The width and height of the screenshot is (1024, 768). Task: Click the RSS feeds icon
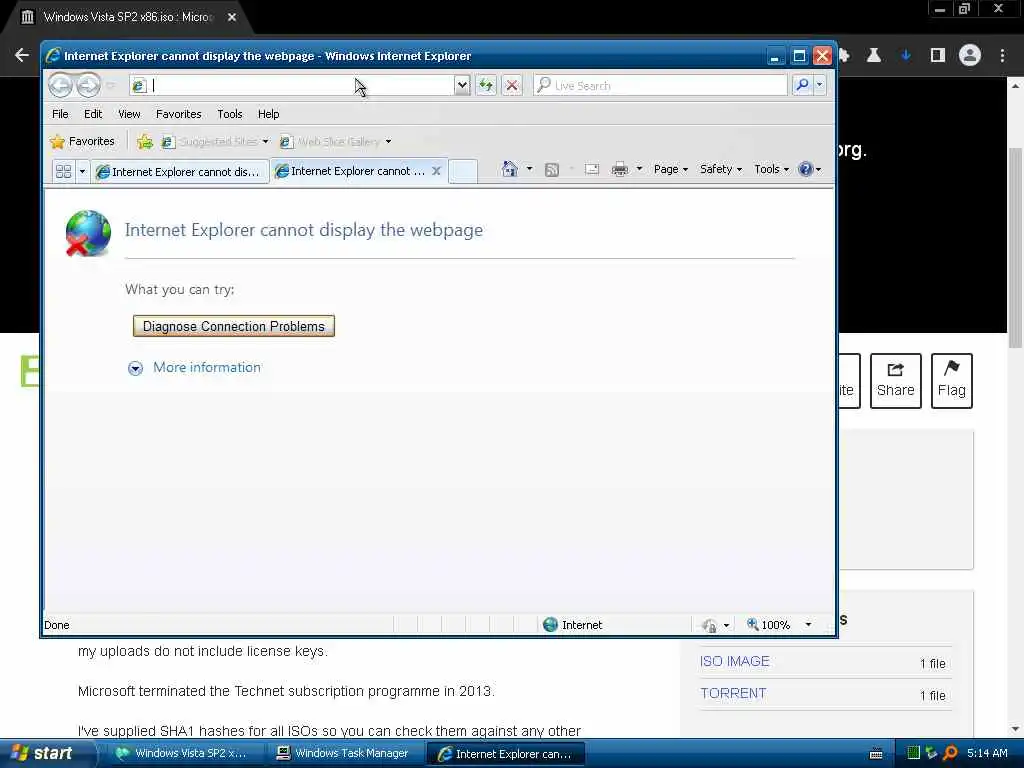tap(552, 170)
